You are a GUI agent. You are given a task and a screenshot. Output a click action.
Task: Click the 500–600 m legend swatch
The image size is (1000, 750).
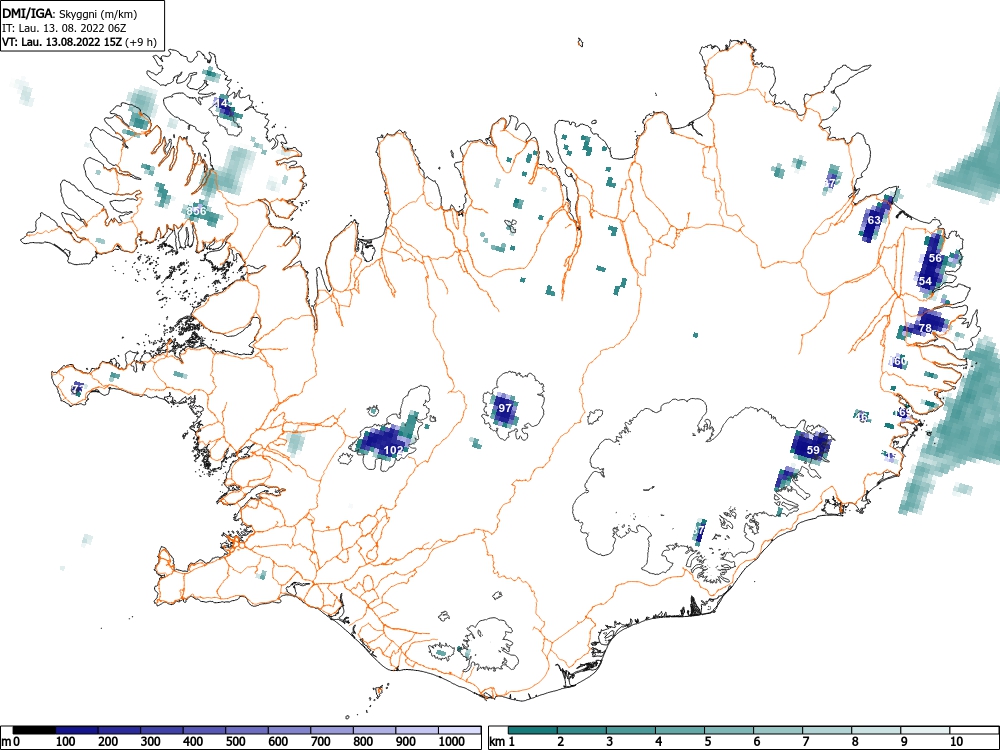point(247,730)
